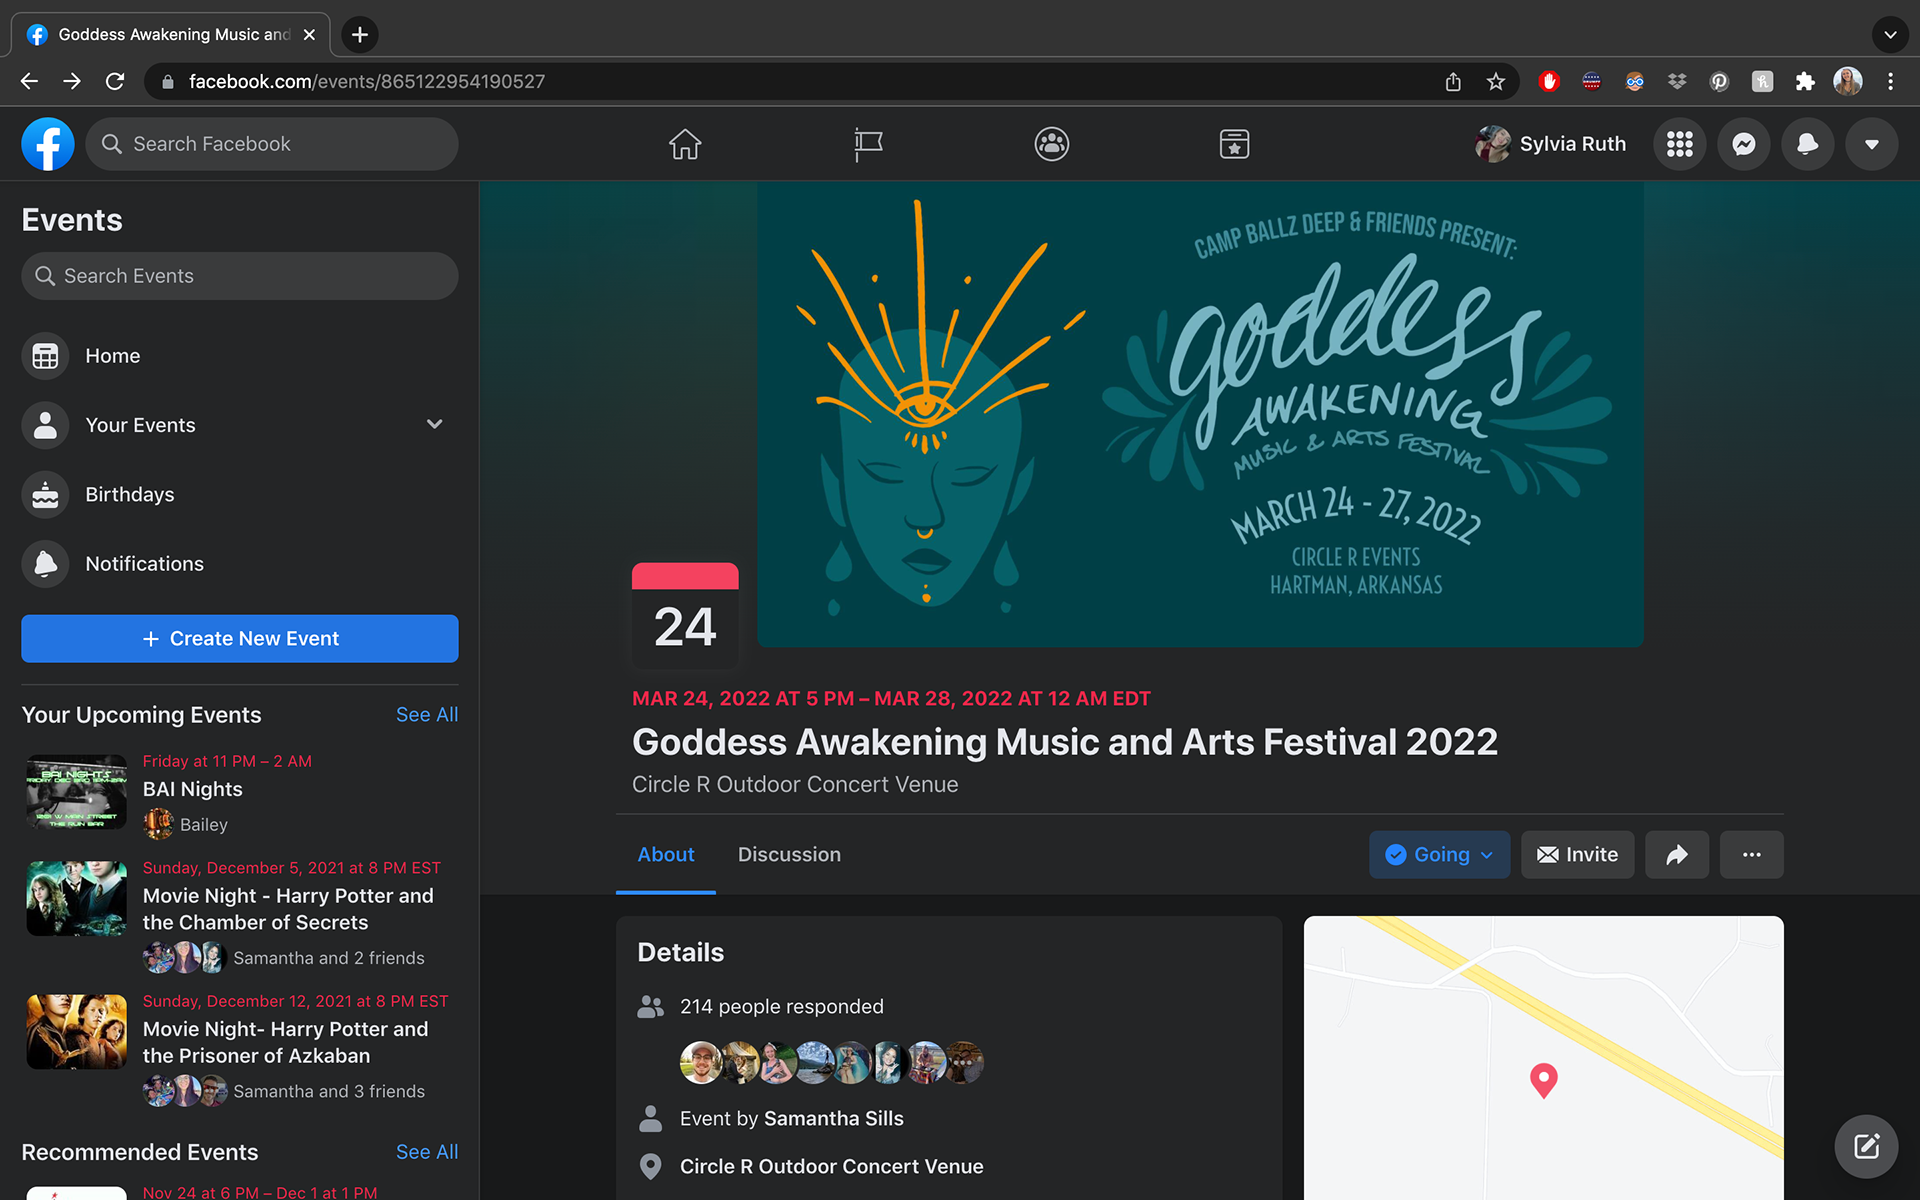Open the BAI Nights event thumbnail
The image size is (1920, 1200).
pyautogui.click(x=77, y=792)
